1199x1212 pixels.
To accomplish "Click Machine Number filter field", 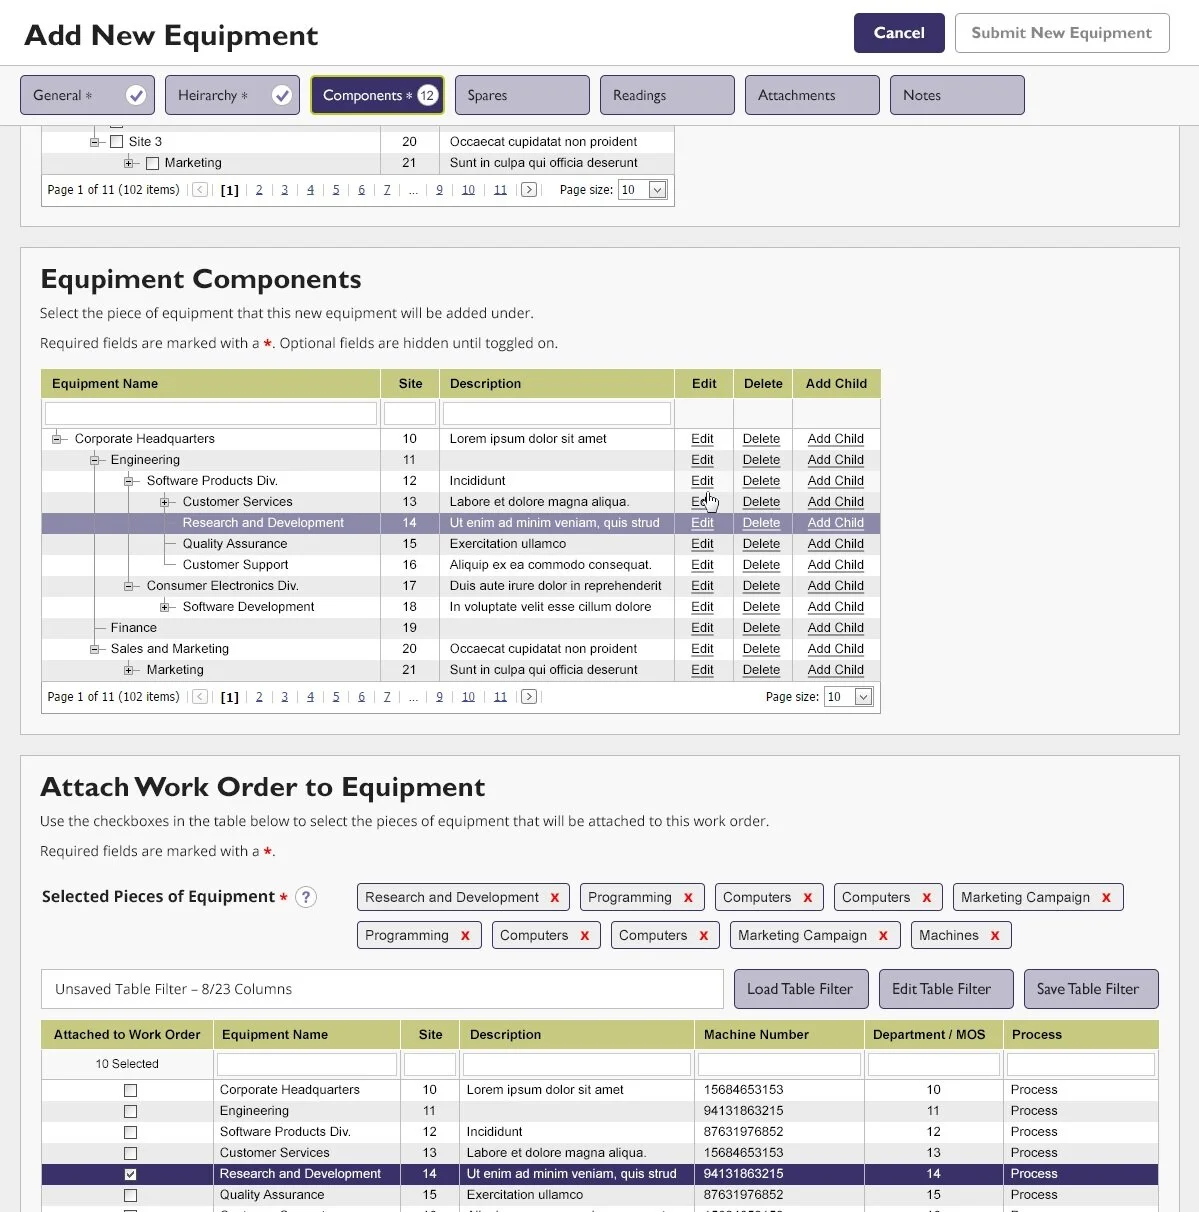I will 779,1064.
